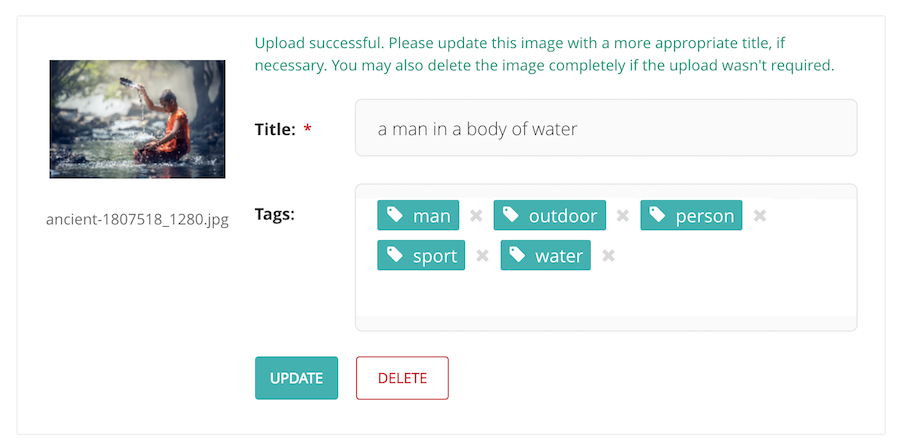Remove the "man" tag
This screenshot has width=900, height=448.
point(476,216)
